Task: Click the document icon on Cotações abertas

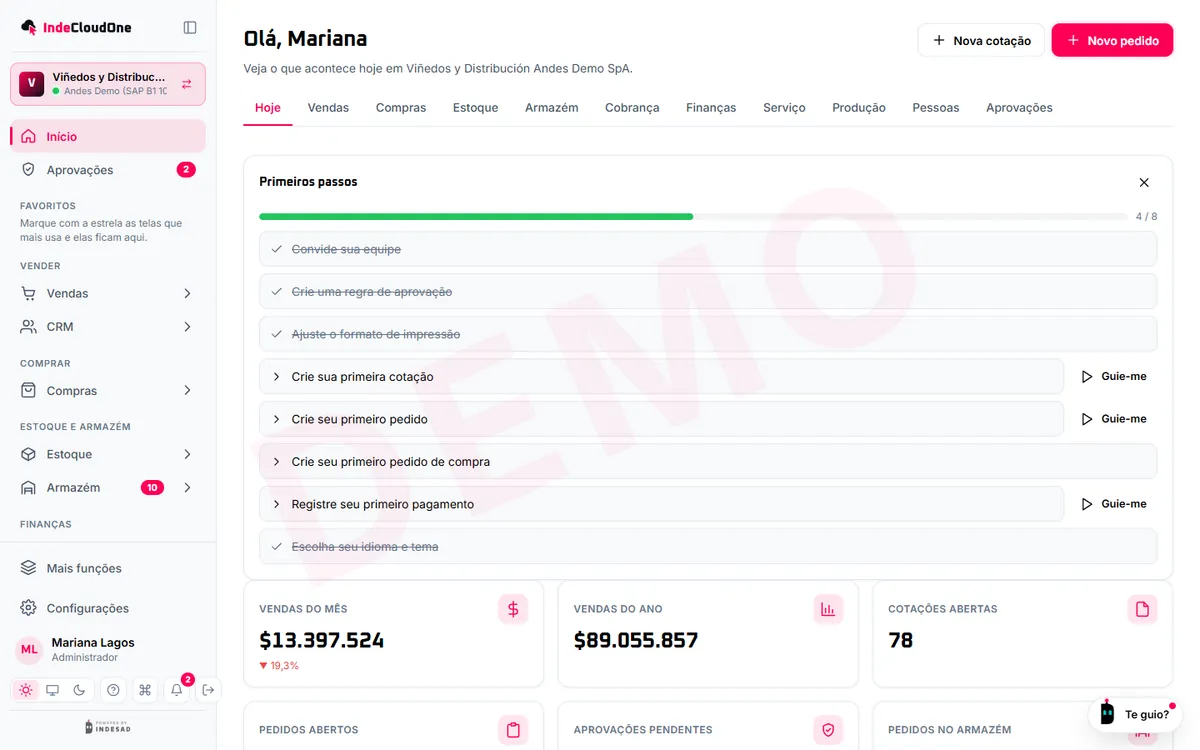Action: (1142, 609)
